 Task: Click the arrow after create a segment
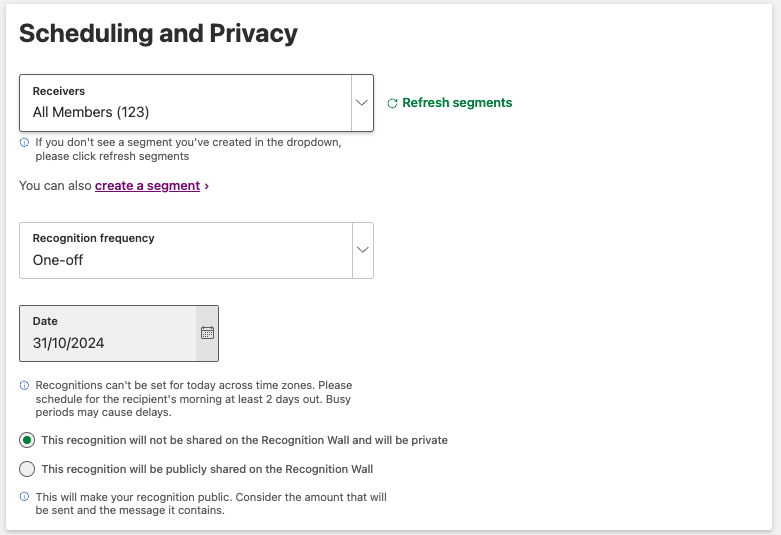coord(206,186)
